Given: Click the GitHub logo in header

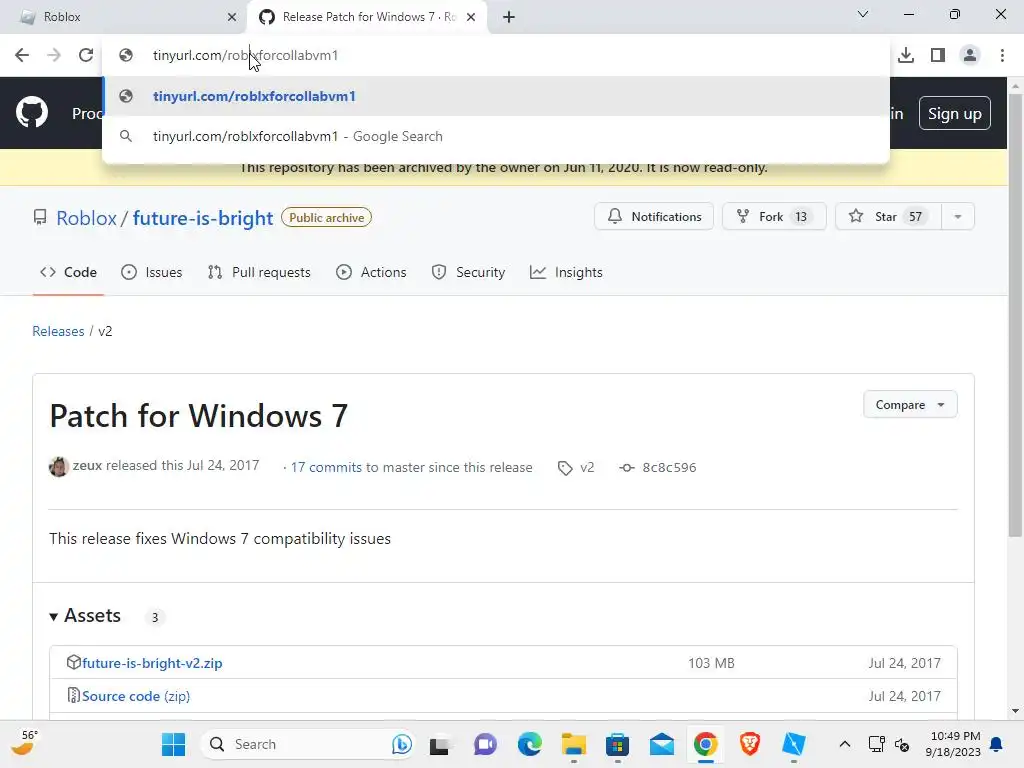Looking at the screenshot, I should tap(31, 112).
